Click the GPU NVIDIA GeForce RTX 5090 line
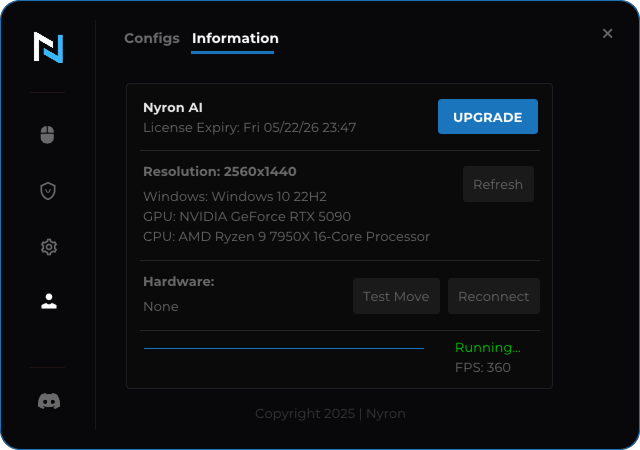The height and width of the screenshot is (450, 640). (247, 216)
